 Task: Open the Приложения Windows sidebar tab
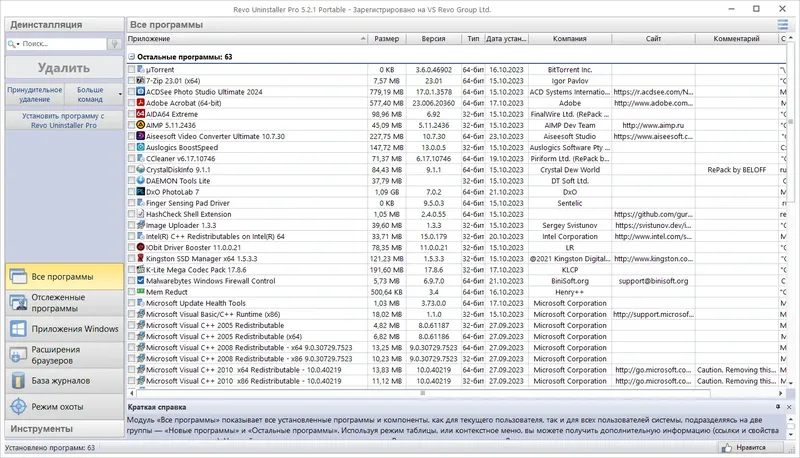point(64,329)
